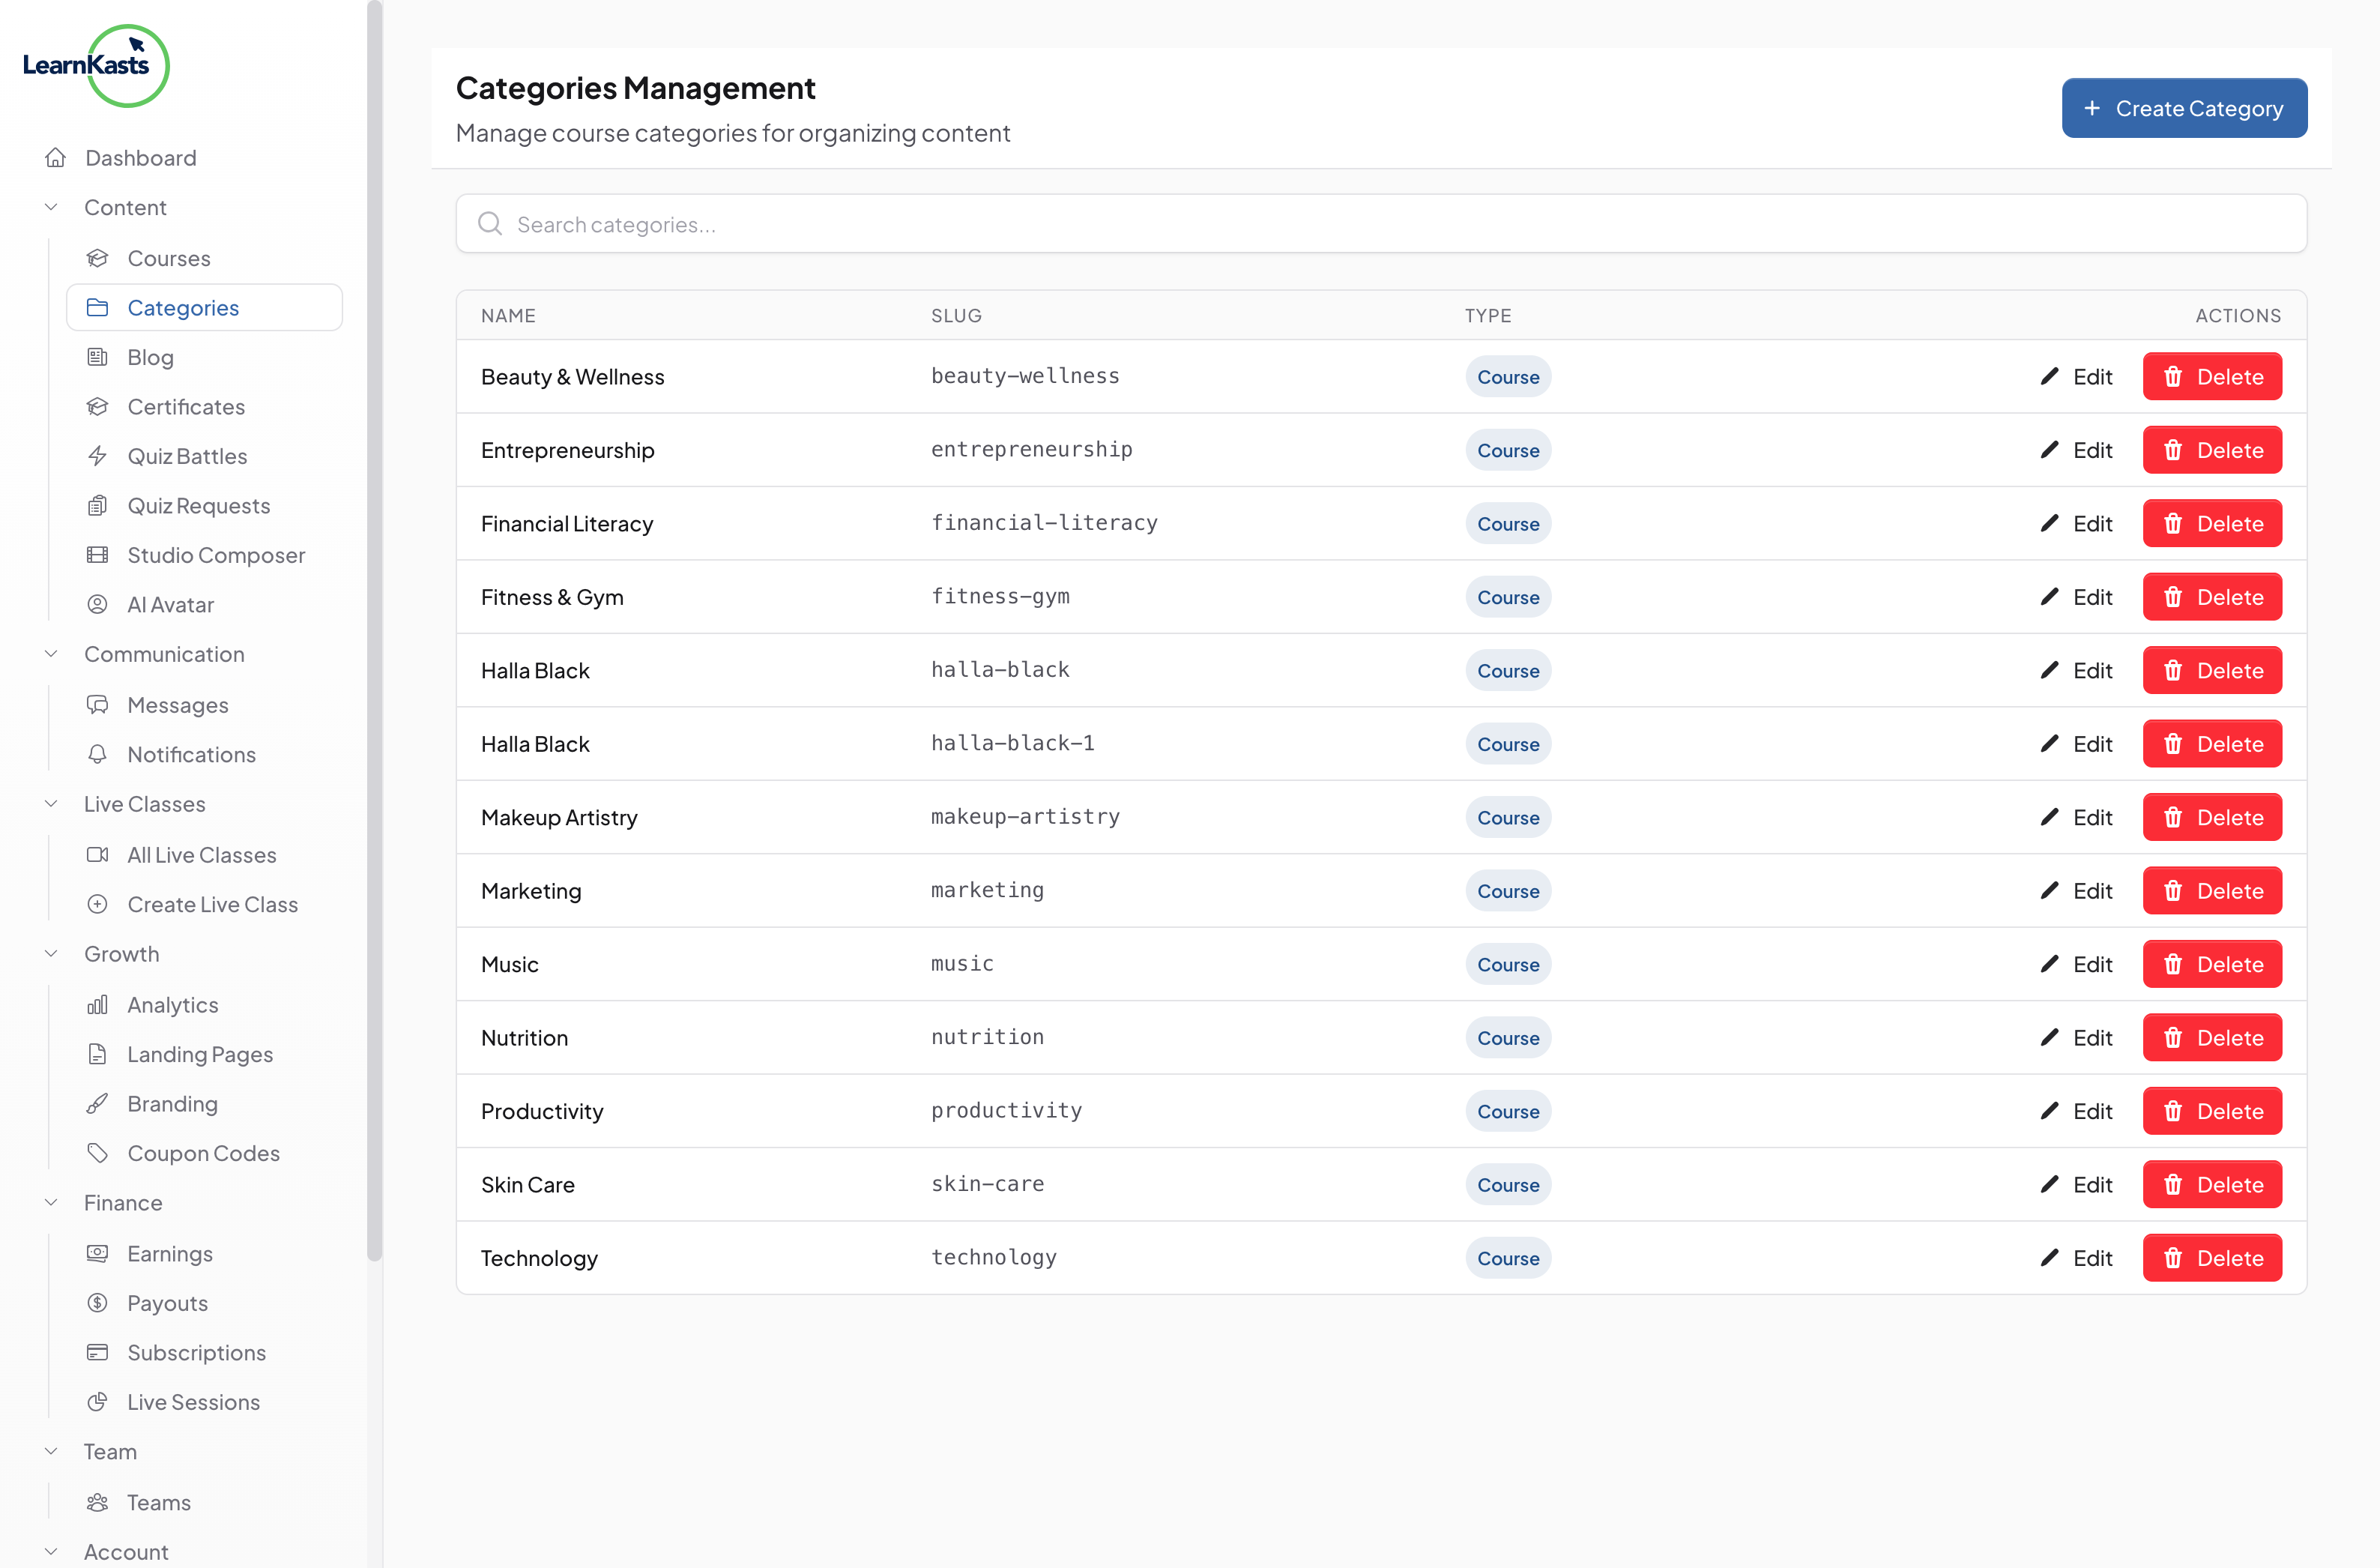2380x1568 pixels.
Task: Click the search magnifier icon
Action: coord(490,224)
